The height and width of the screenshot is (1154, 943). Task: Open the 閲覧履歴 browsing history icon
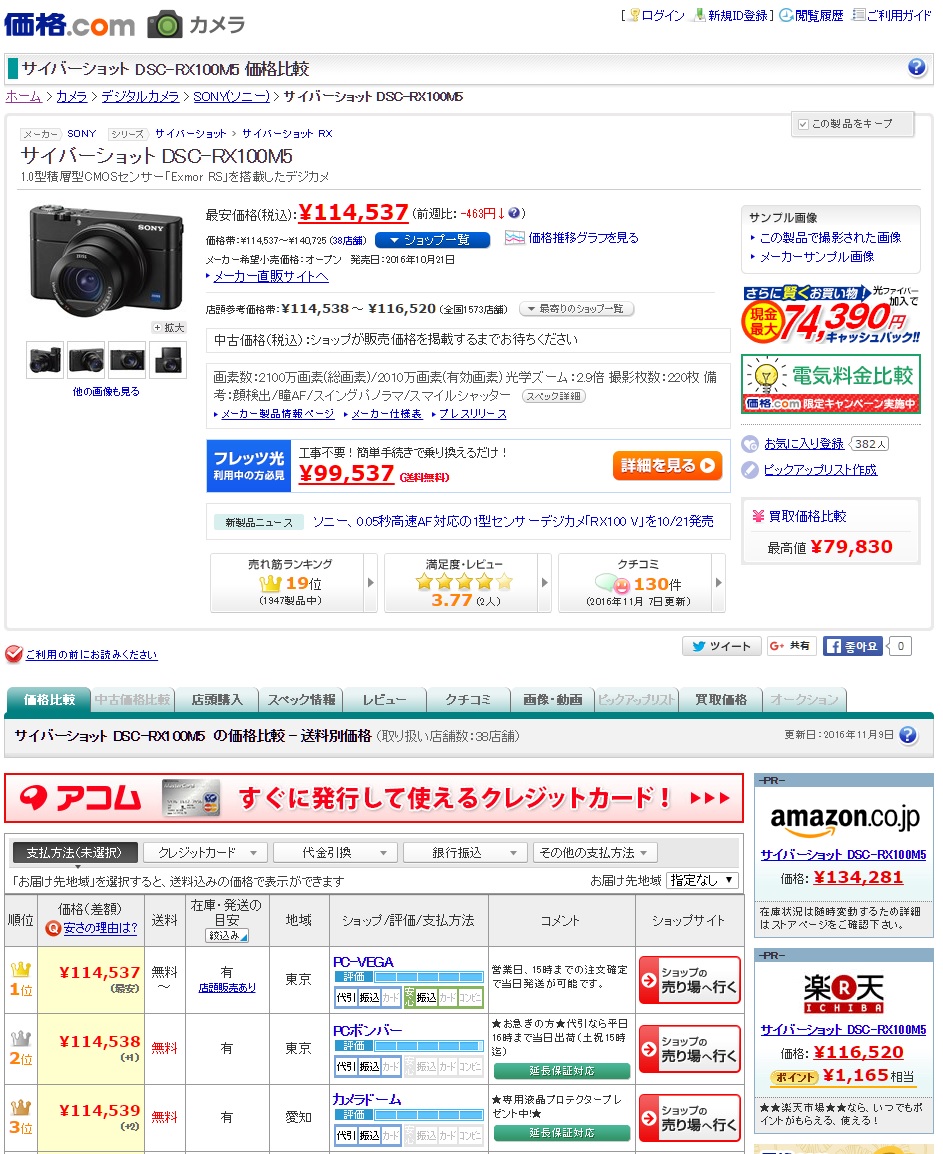click(x=787, y=15)
